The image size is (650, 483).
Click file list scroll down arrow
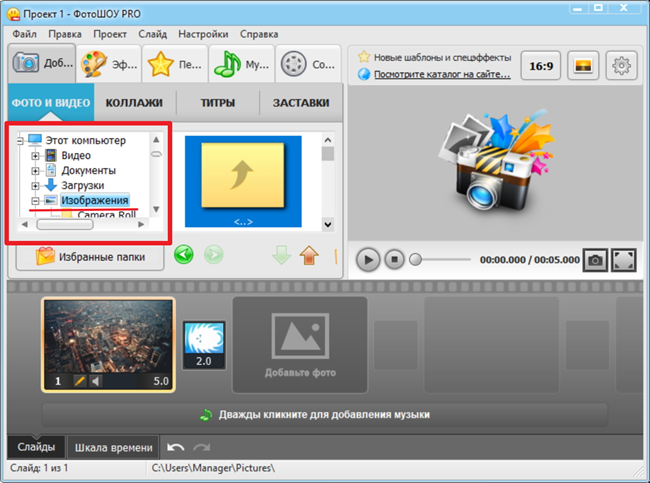[x=328, y=225]
